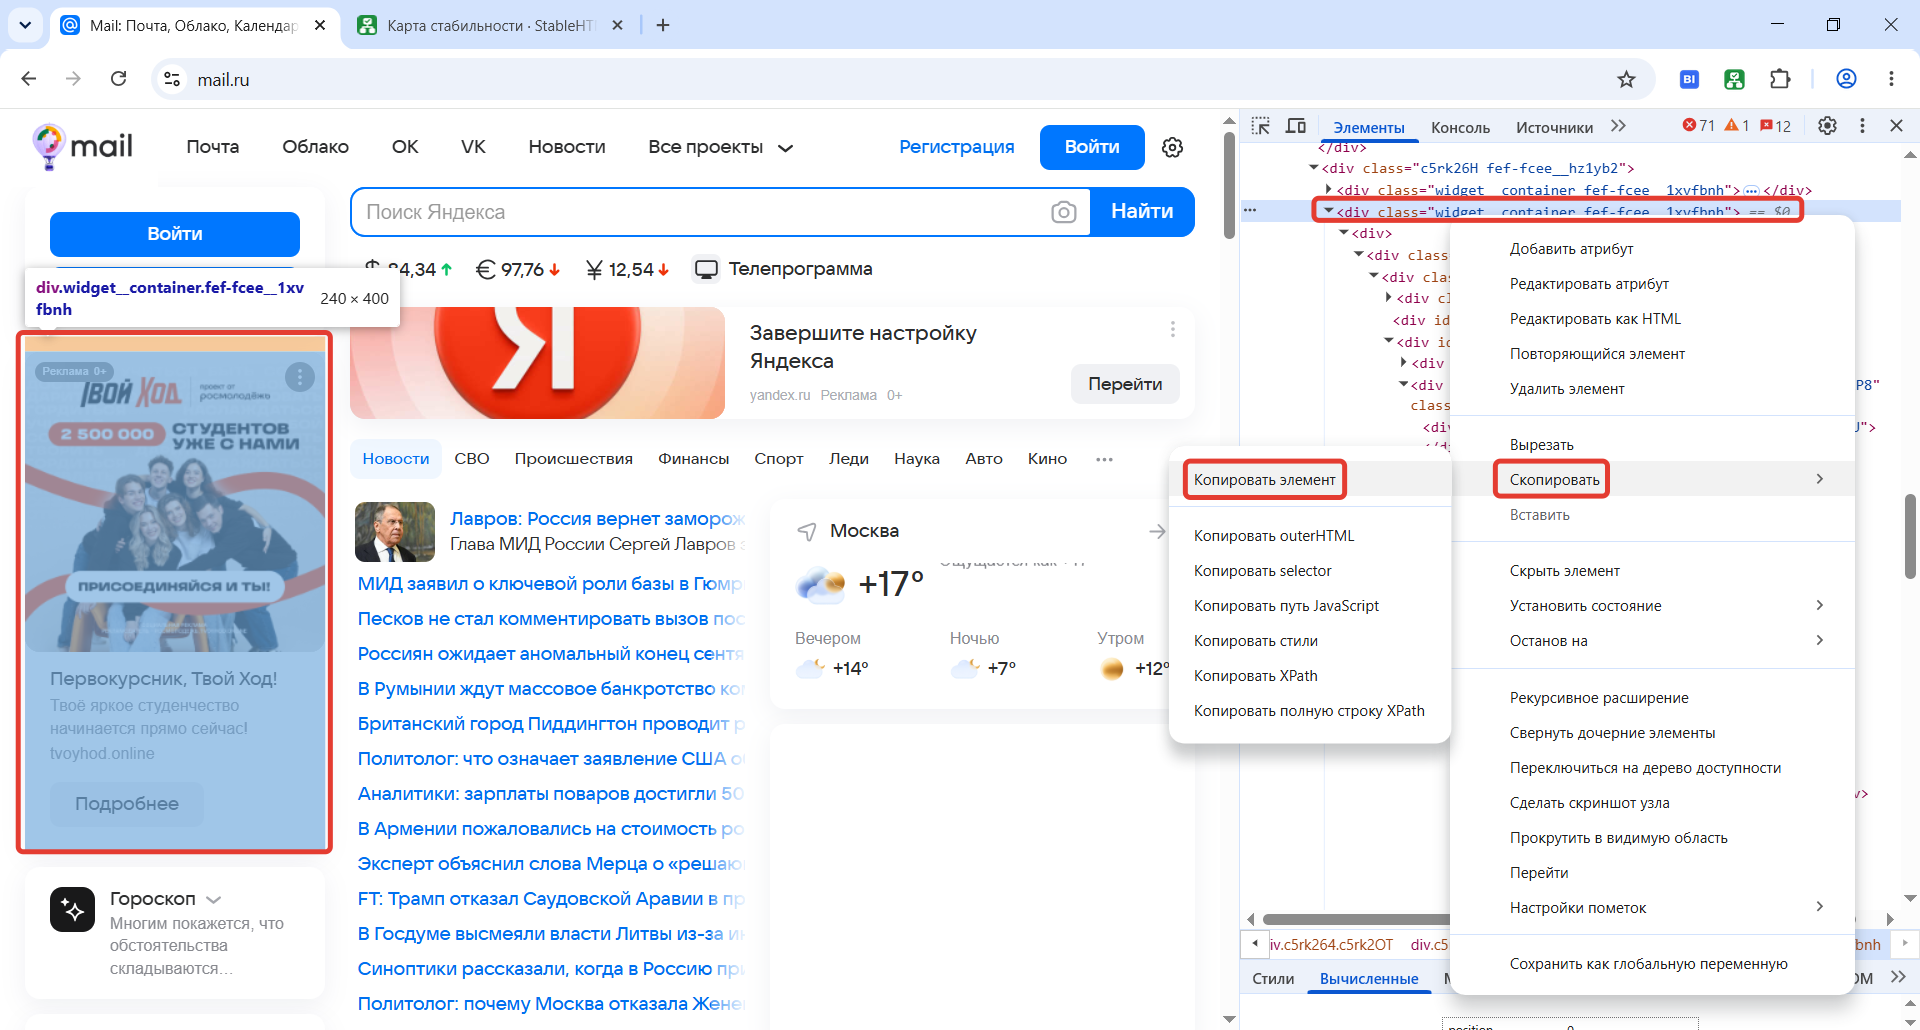Go back to the previous page

coord(29,79)
